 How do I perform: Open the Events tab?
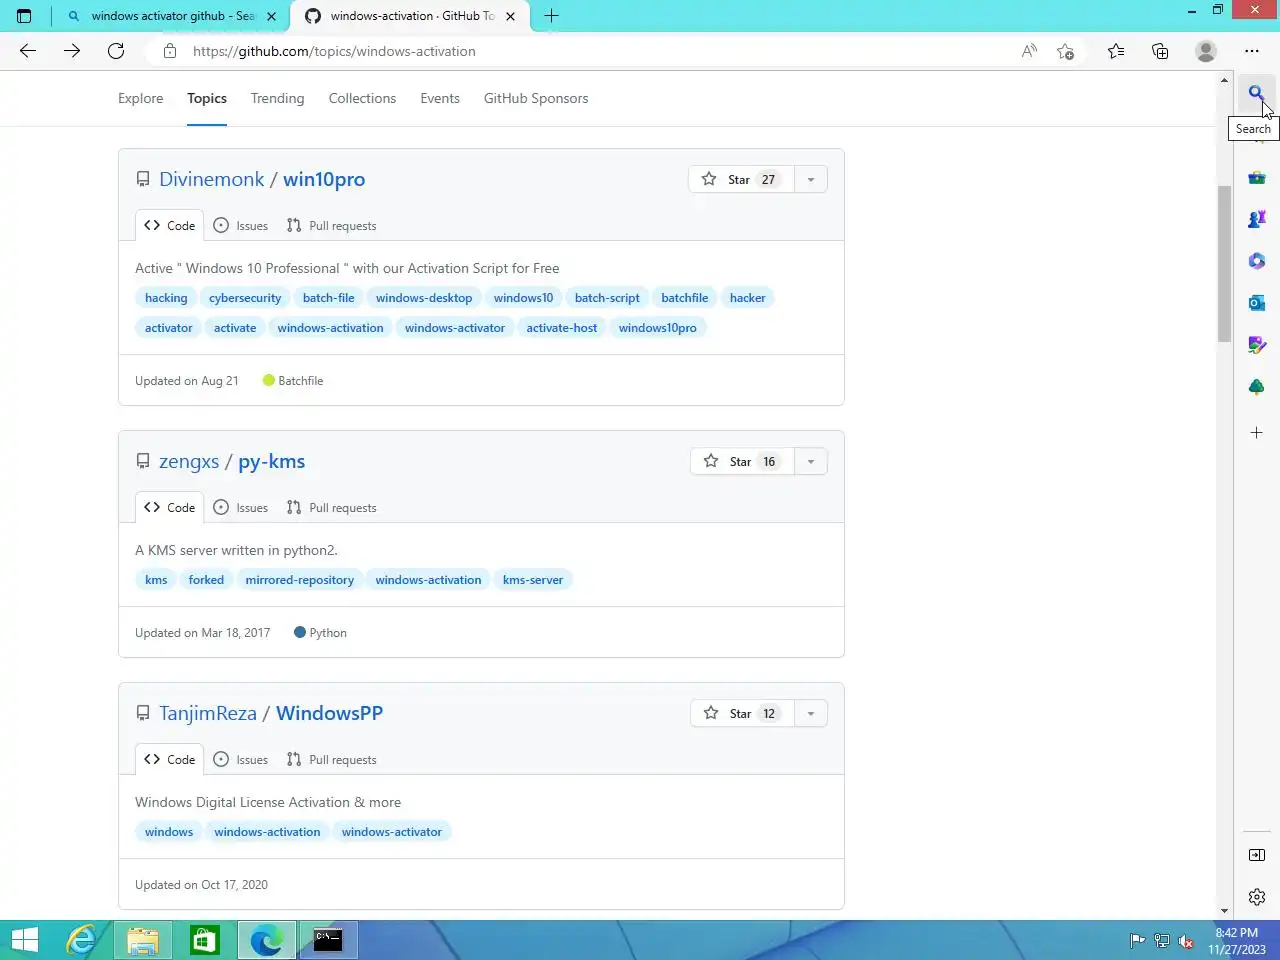pyautogui.click(x=440, y=98)
